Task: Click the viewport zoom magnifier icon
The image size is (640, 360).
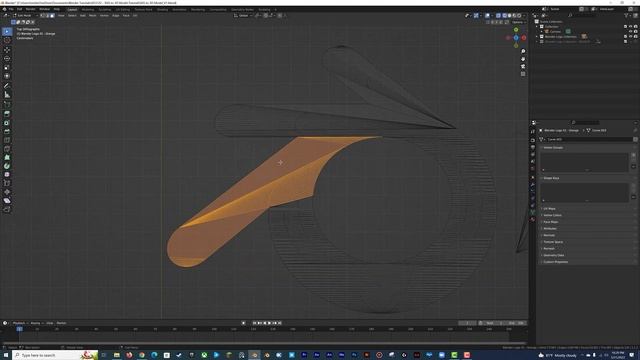Action: 523,51
